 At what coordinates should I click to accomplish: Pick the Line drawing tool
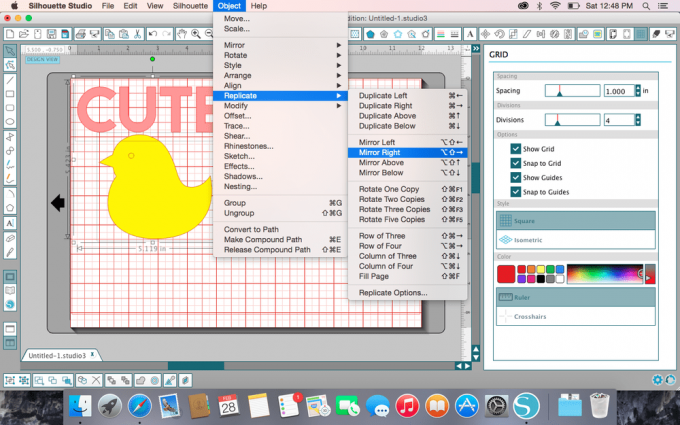[x=10, y=81]
